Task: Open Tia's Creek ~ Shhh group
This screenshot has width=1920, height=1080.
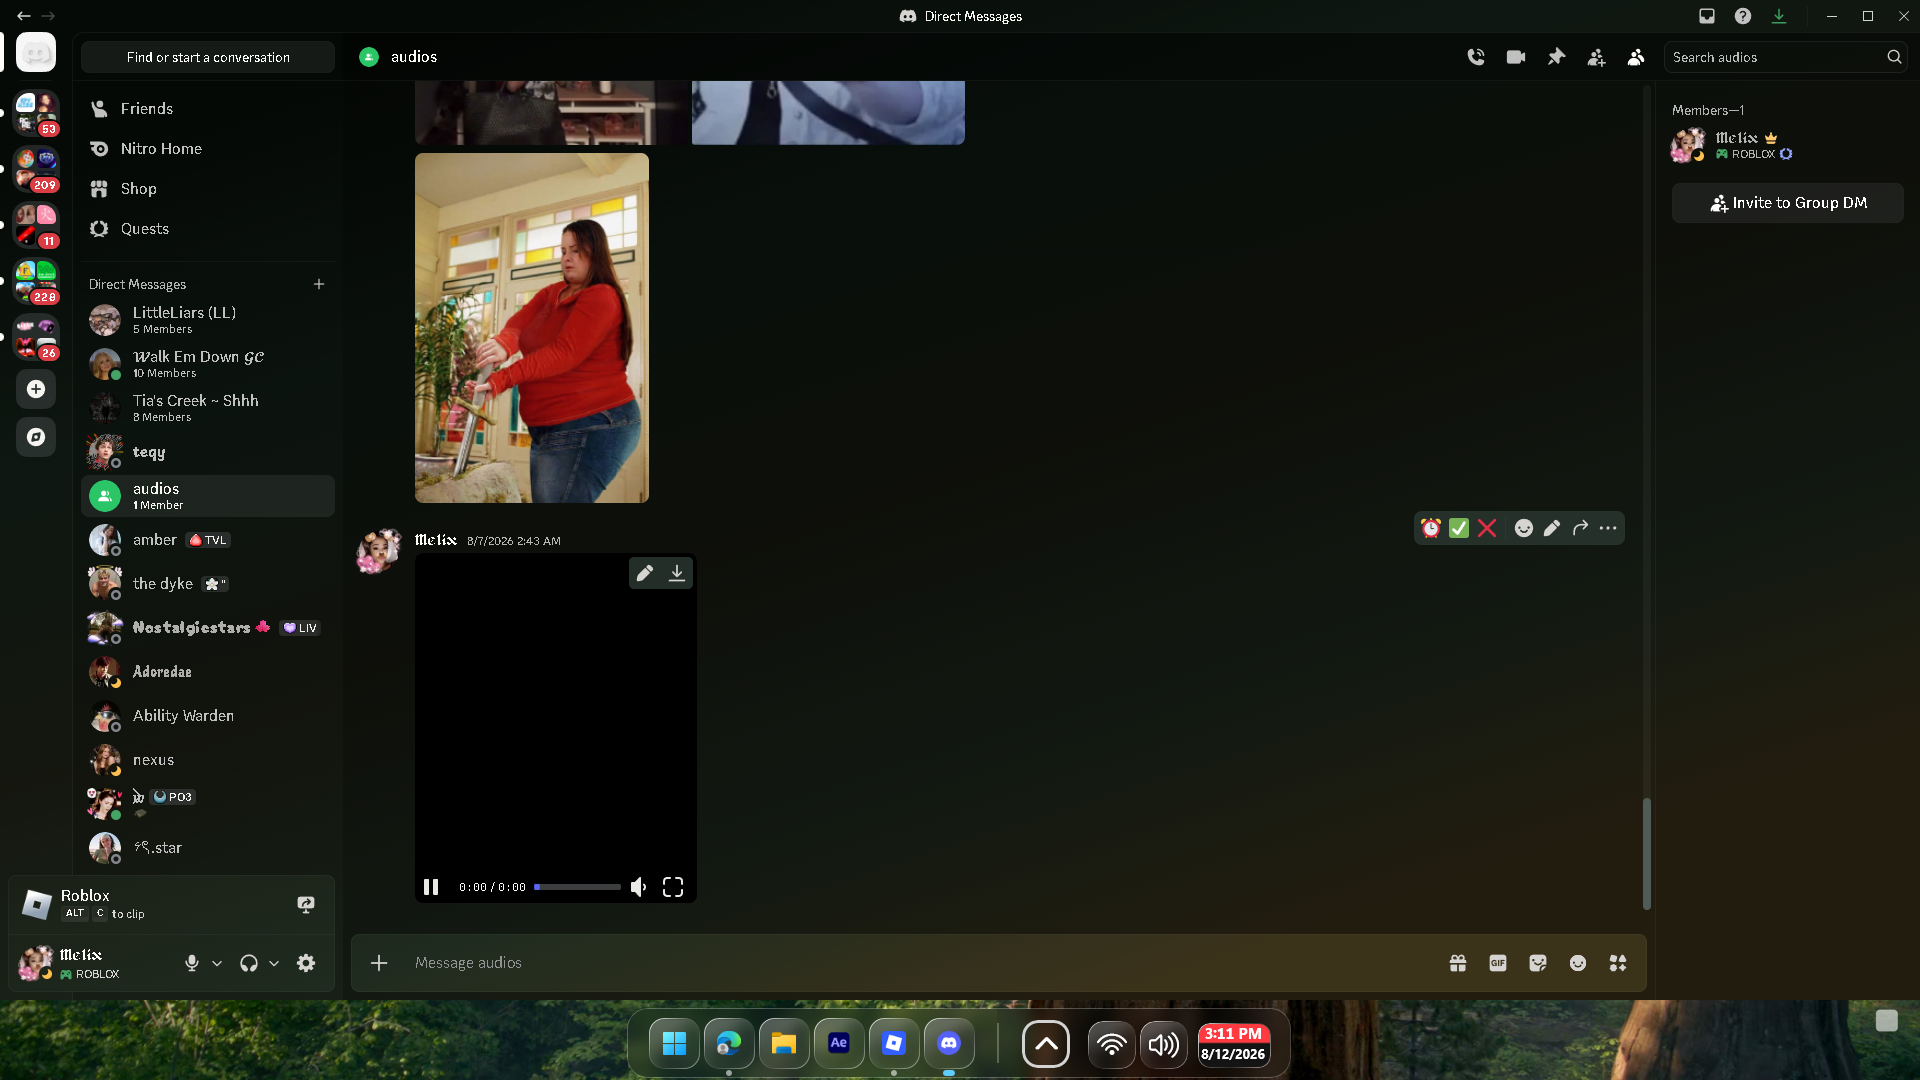Action: pos(208,408)
